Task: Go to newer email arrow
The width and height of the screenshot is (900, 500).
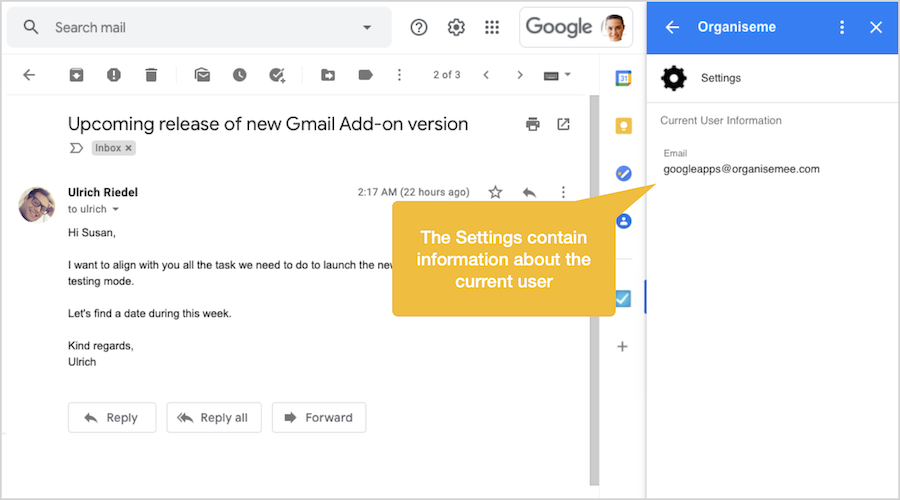Action: (x=486, y=75)
